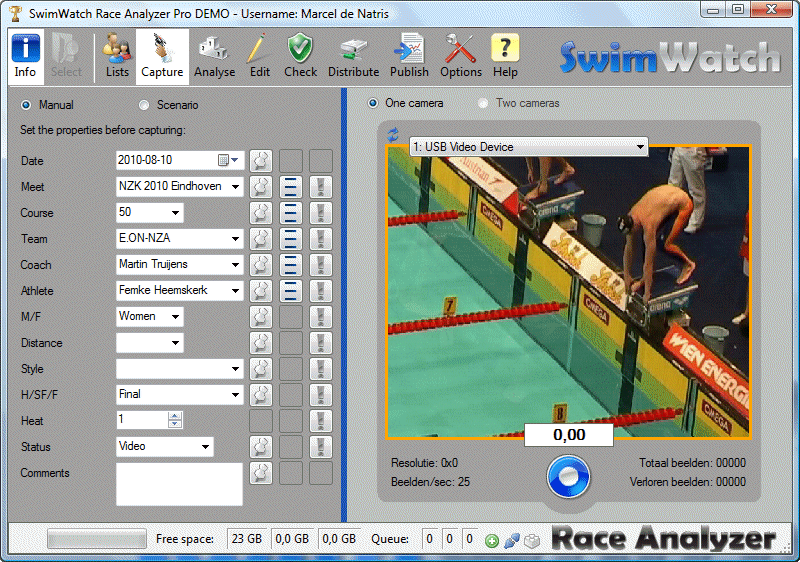Click the exclamation icon in Team row

[321, 239]
